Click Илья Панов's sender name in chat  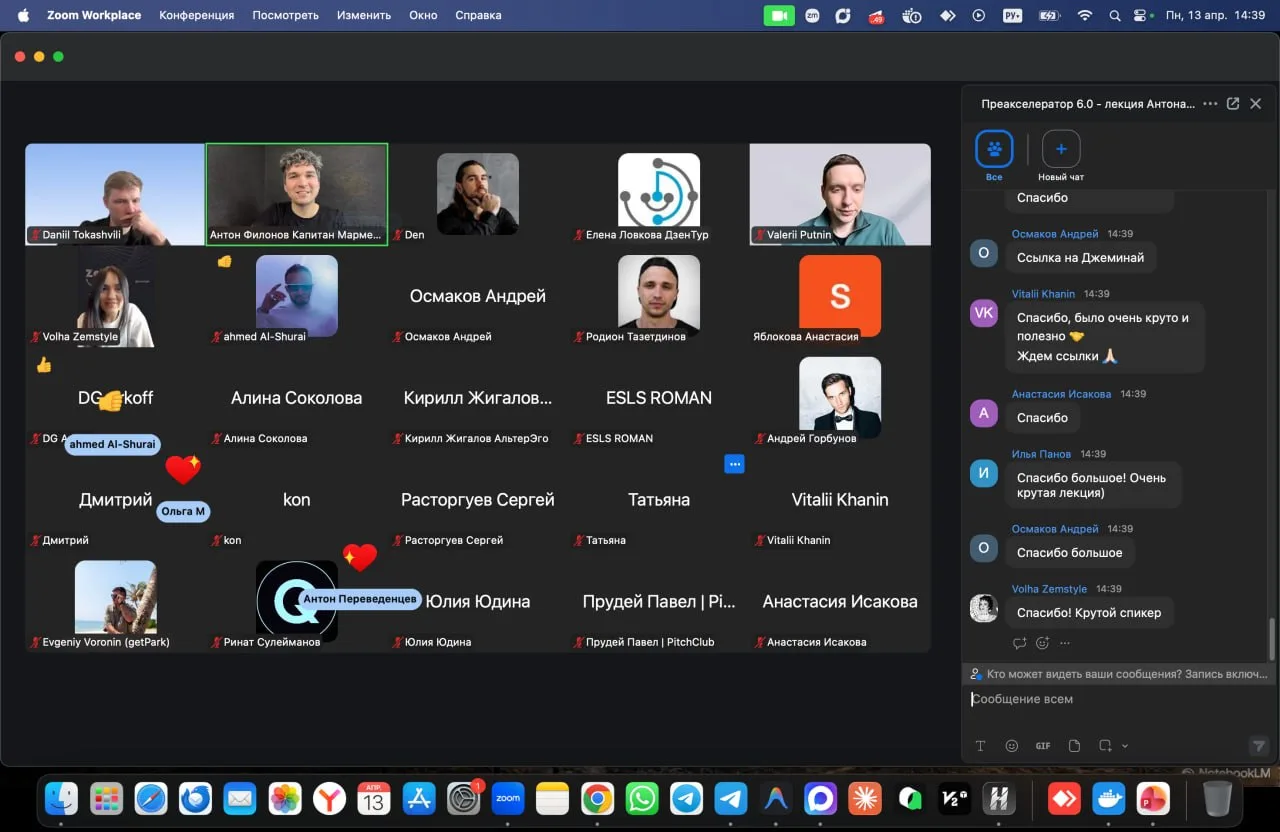tap(1041, 454)
